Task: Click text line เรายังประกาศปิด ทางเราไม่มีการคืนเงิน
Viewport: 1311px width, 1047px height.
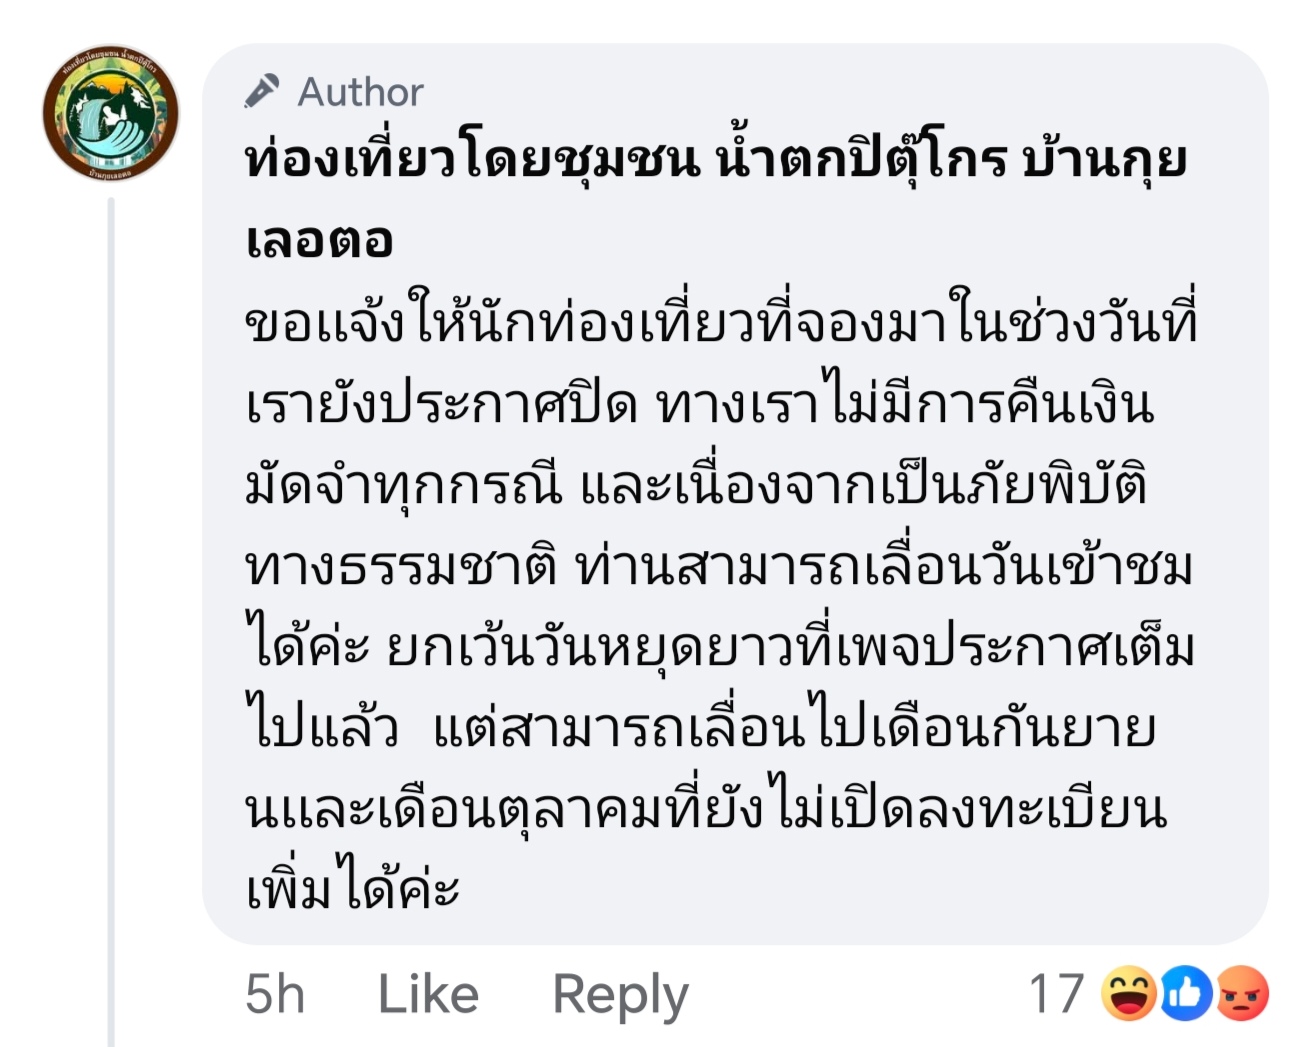Action: pyautogui.click(x=699, y=405)
